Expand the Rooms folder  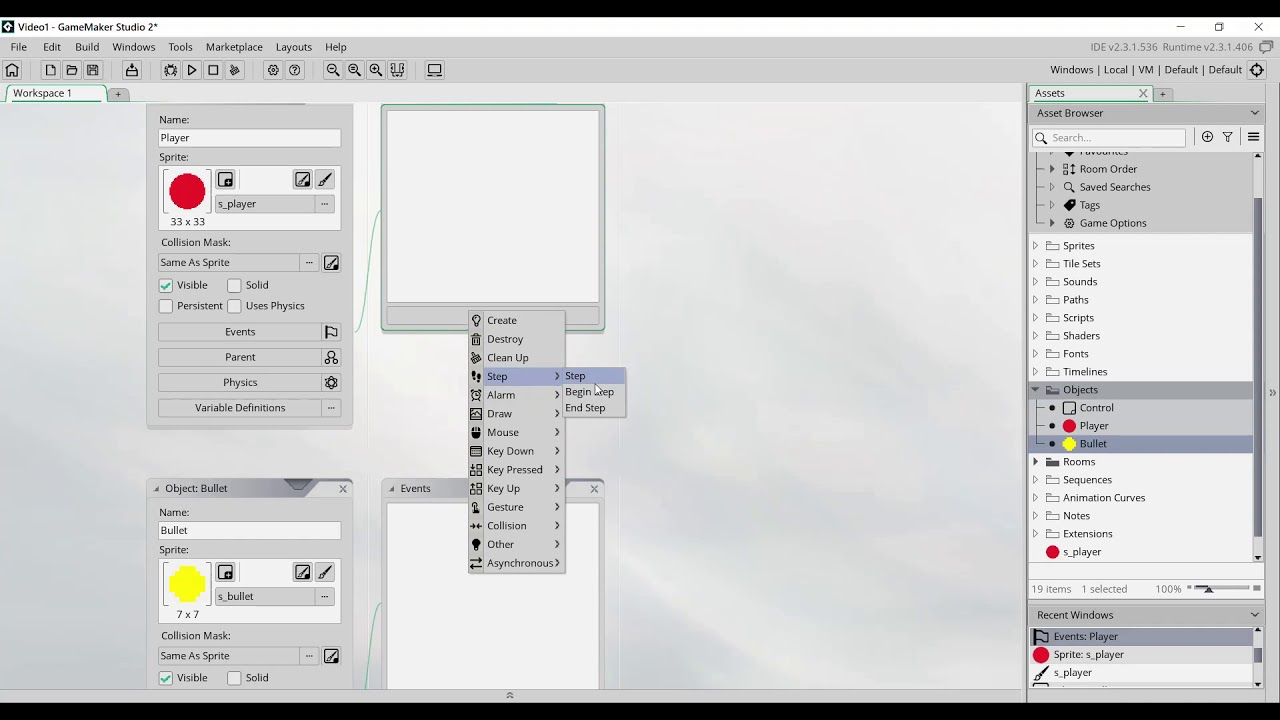1035,462
